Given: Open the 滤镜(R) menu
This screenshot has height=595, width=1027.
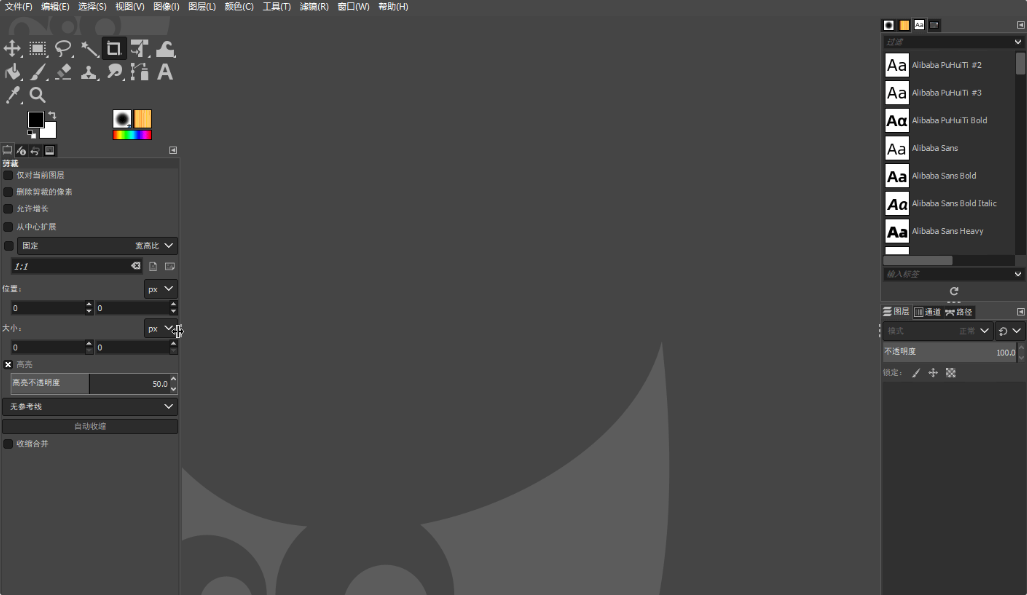Looking at the screenshot, I should click(x=314, y=7).
